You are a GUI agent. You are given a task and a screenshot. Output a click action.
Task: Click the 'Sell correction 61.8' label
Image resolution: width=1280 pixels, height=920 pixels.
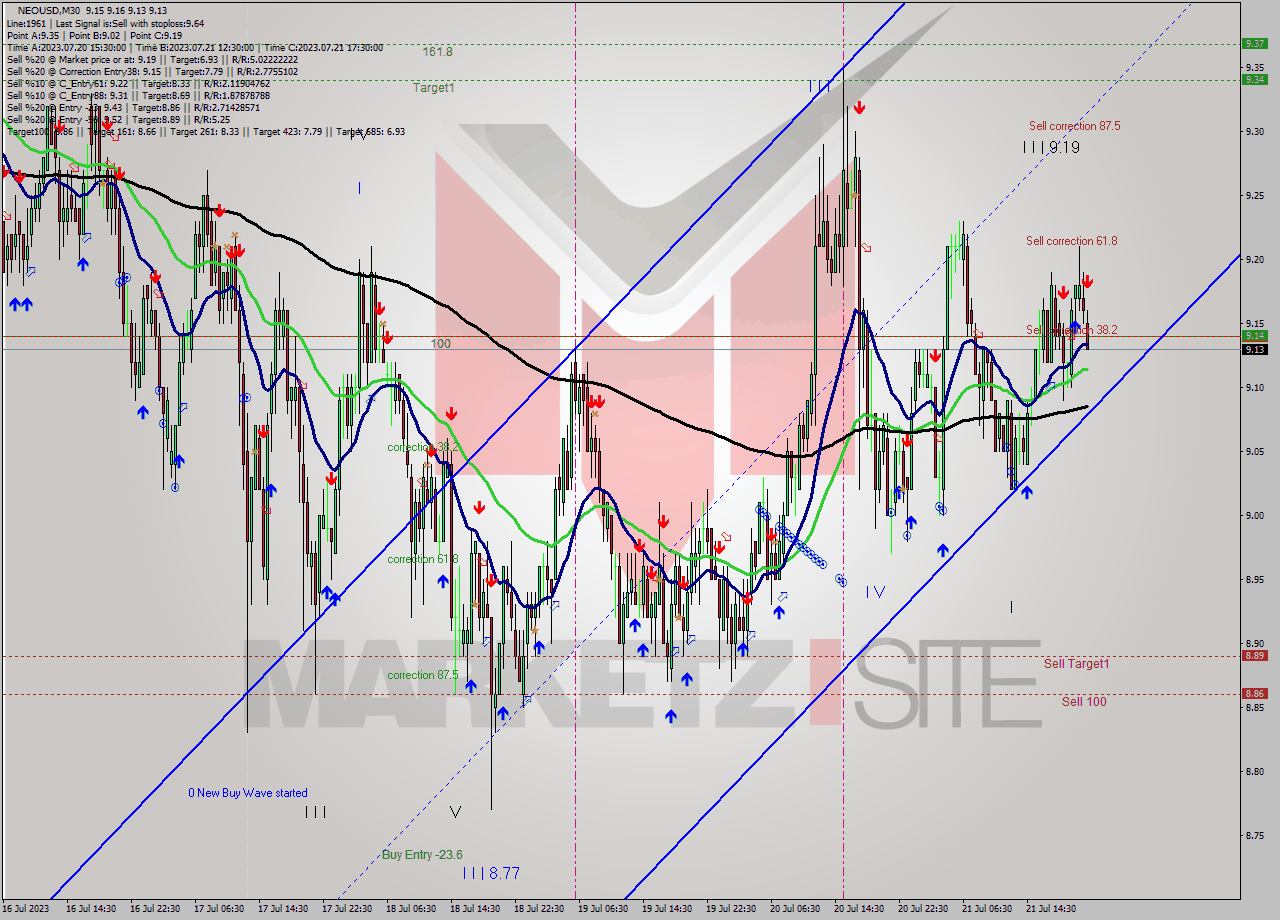tap(1072, 241)
